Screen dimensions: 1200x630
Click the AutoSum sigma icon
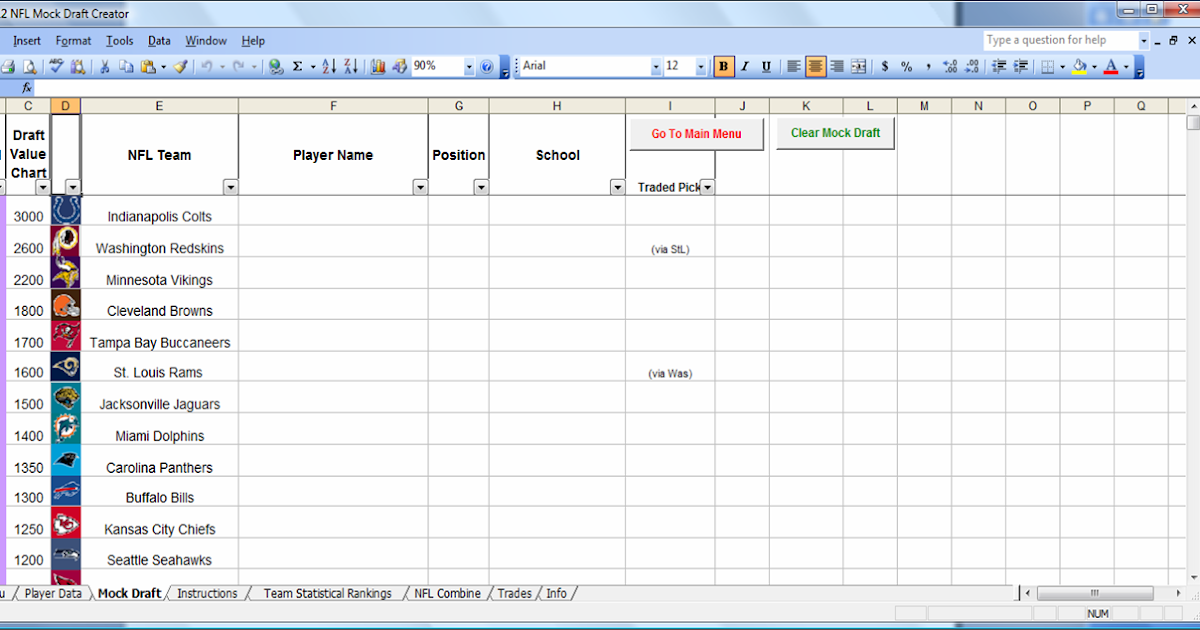[297, 66]
